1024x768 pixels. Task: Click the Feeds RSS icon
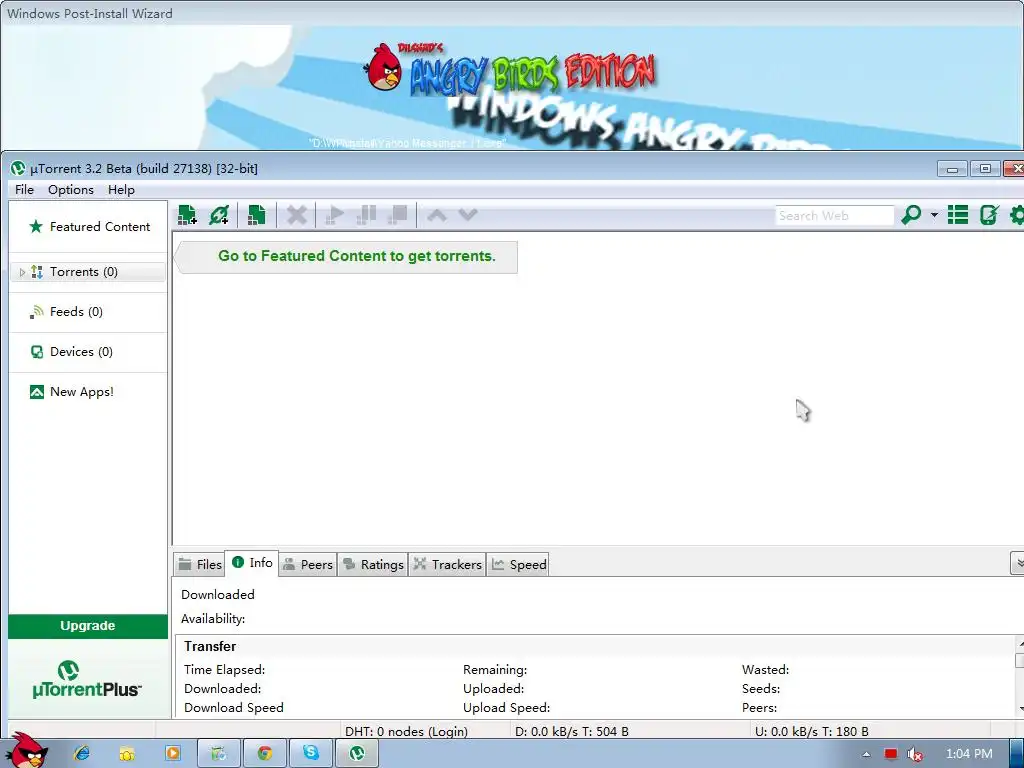[36, 312]
